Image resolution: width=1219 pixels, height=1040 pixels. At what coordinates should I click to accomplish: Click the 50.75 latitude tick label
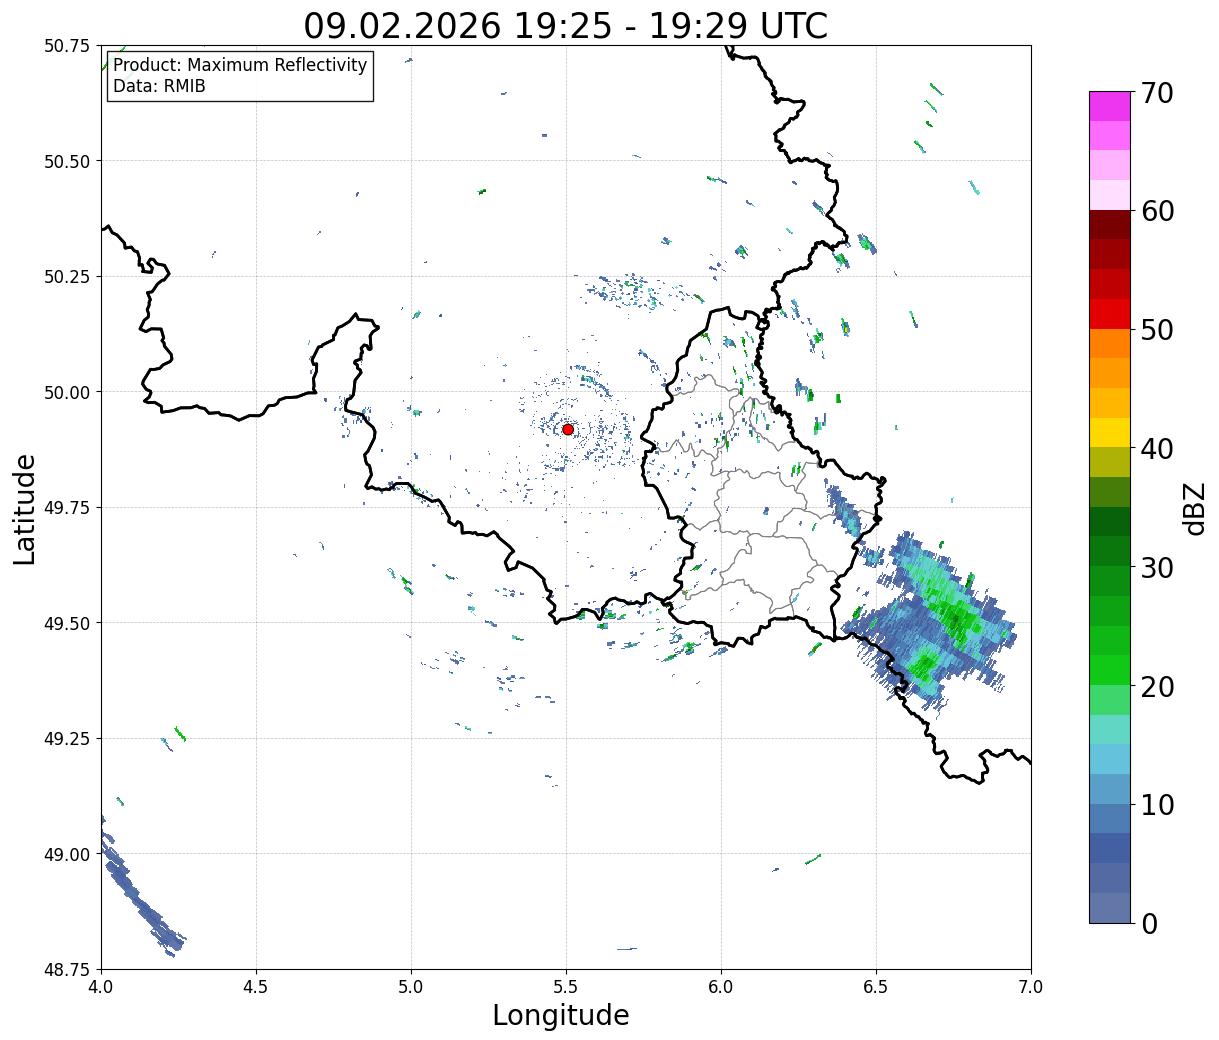coord(67,46)
